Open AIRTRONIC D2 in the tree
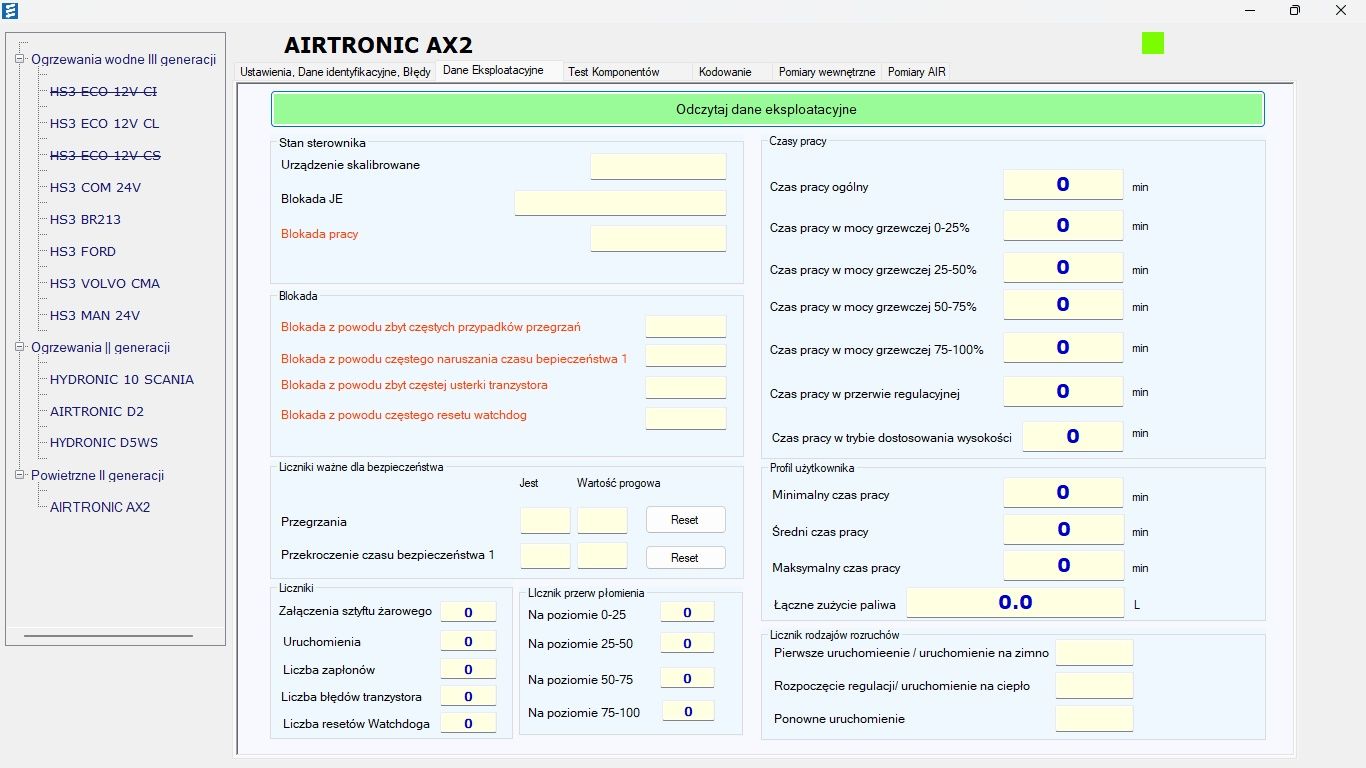The width and height of the screenshot is (1366, 768). click(x=97, y=411)
